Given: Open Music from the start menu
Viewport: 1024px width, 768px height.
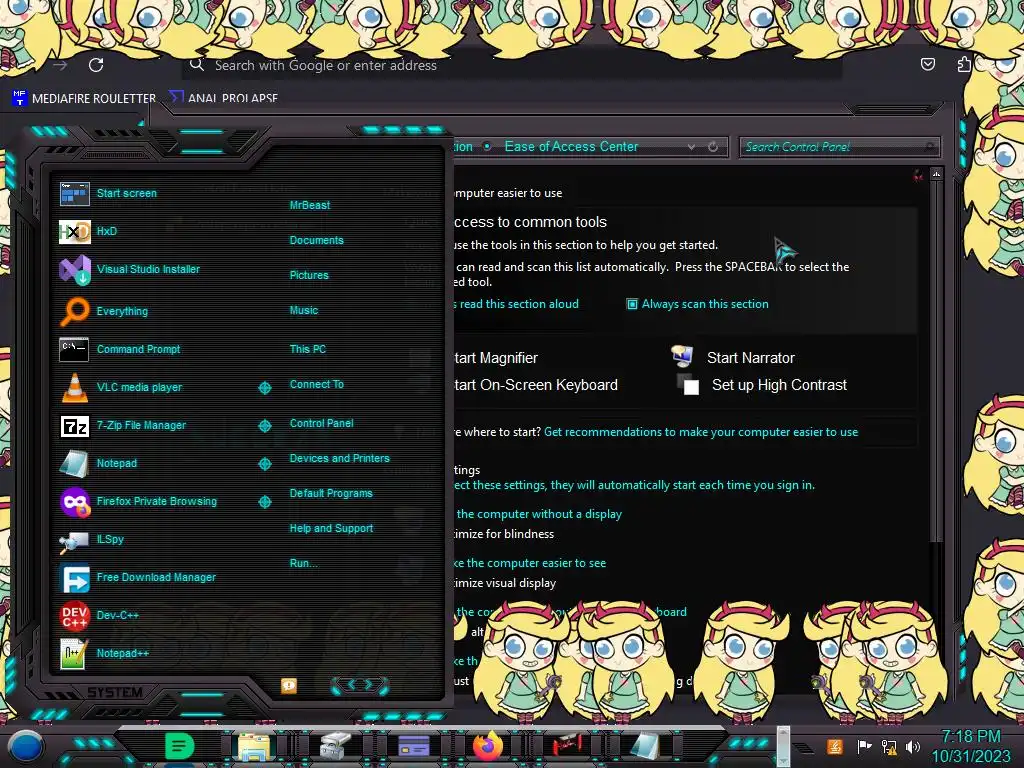Looking at the screenshot, I should [x=304, y=310].
